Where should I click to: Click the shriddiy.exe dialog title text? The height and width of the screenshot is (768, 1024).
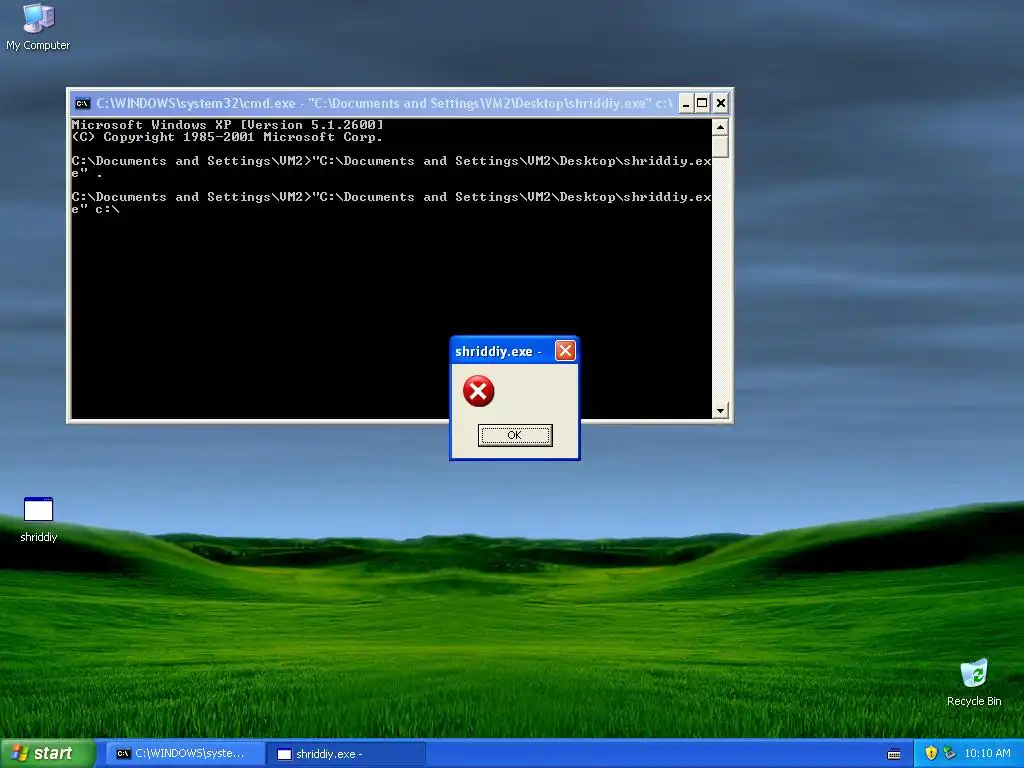[498, 351]
